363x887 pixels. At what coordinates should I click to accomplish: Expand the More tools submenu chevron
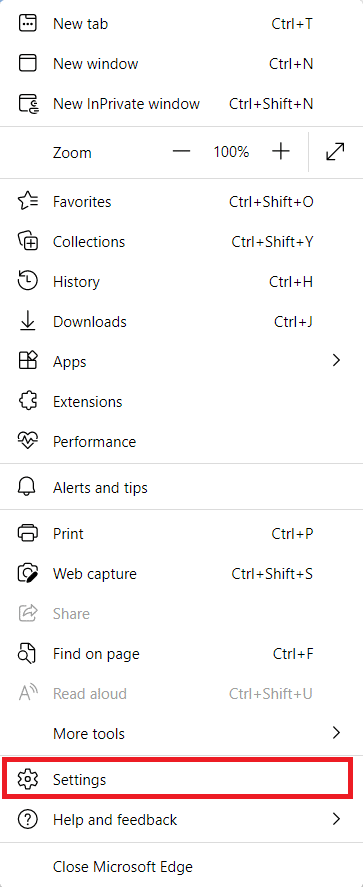coord(336,733)
